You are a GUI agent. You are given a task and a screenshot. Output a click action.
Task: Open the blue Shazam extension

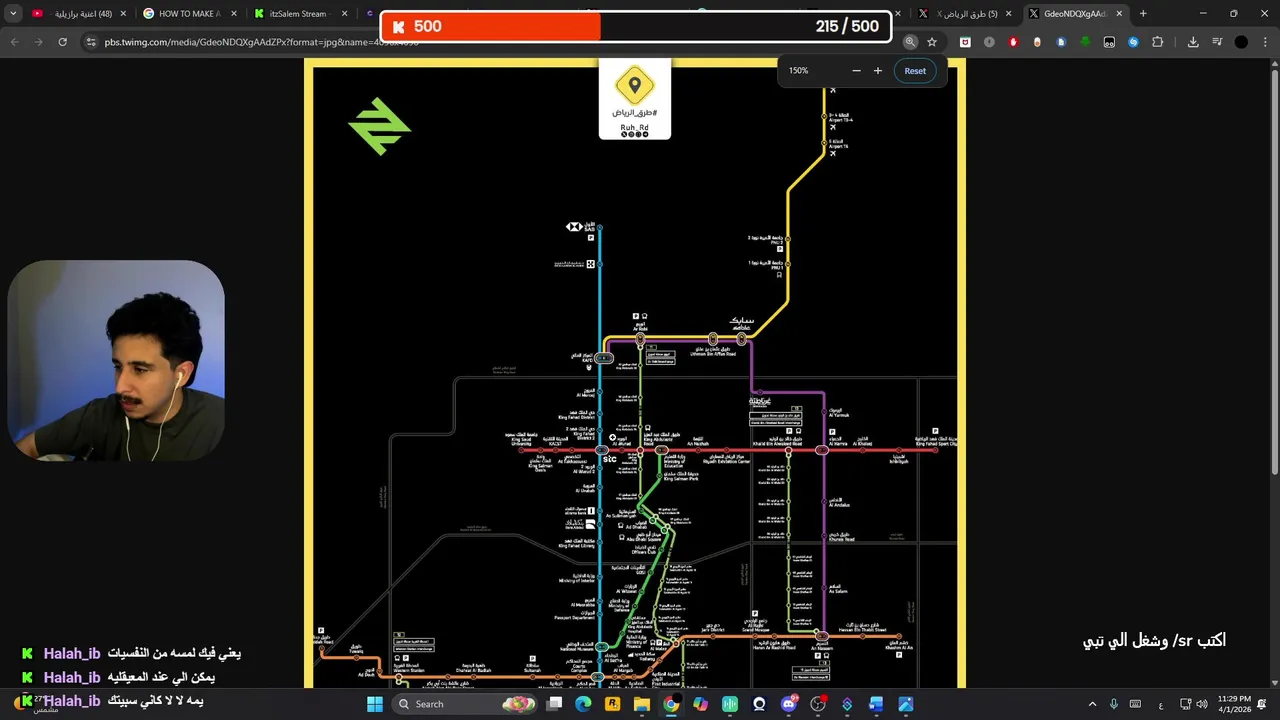(1133, 42)
